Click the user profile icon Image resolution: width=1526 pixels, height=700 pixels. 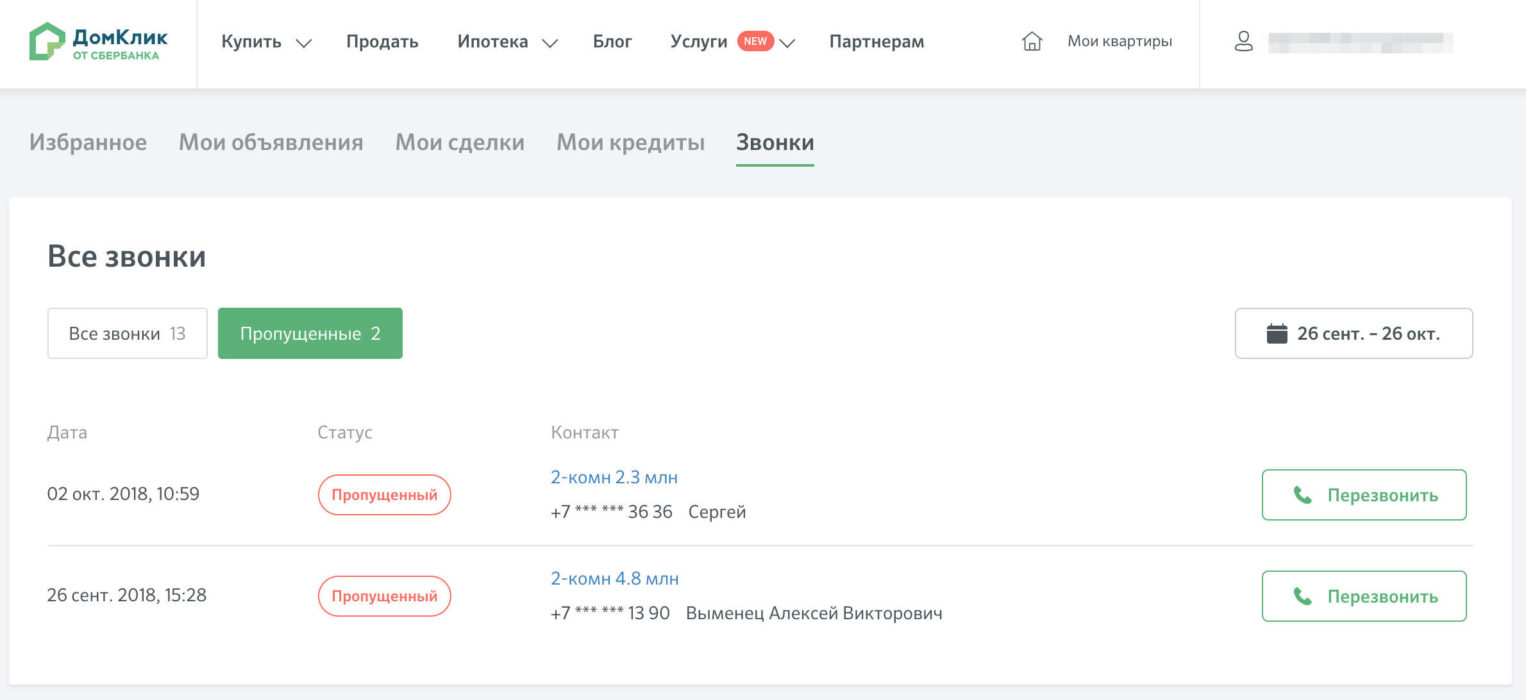point(1243,42)
